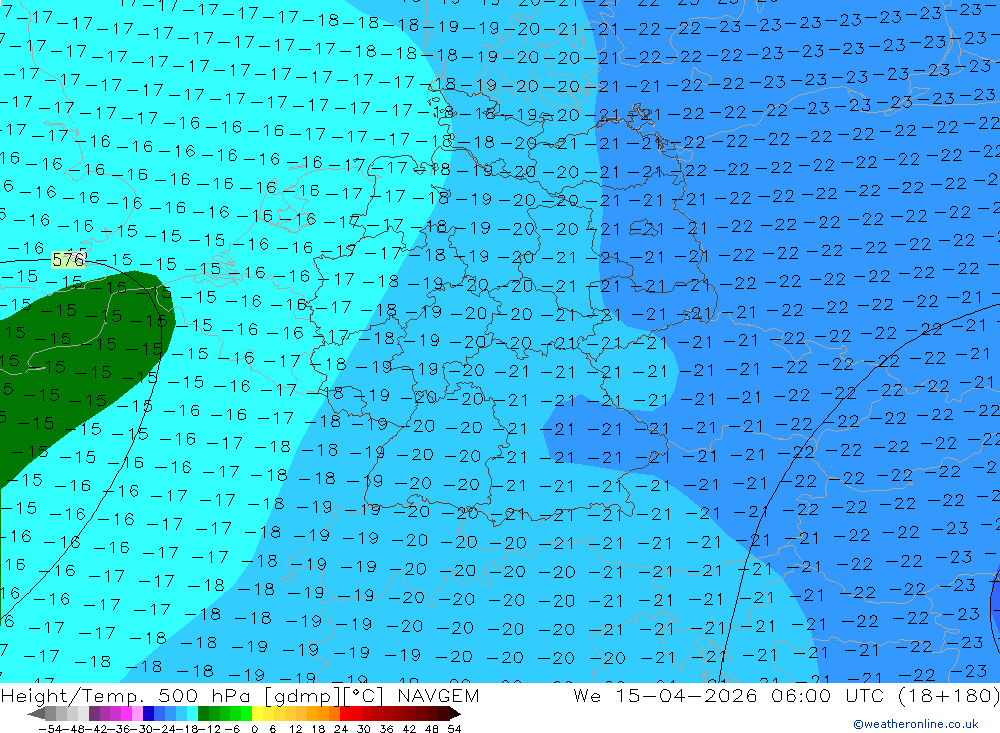The height and width of the screenshot is (733, 1000).
Task: Click the '-54' legend scale label
Action: coord(50,729)
